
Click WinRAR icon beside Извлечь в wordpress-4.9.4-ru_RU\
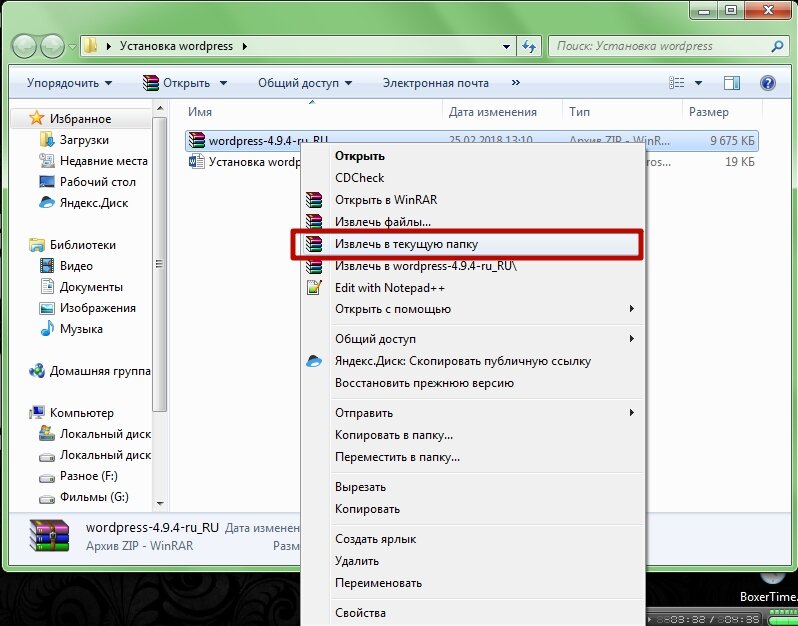(x=314, y=266)
